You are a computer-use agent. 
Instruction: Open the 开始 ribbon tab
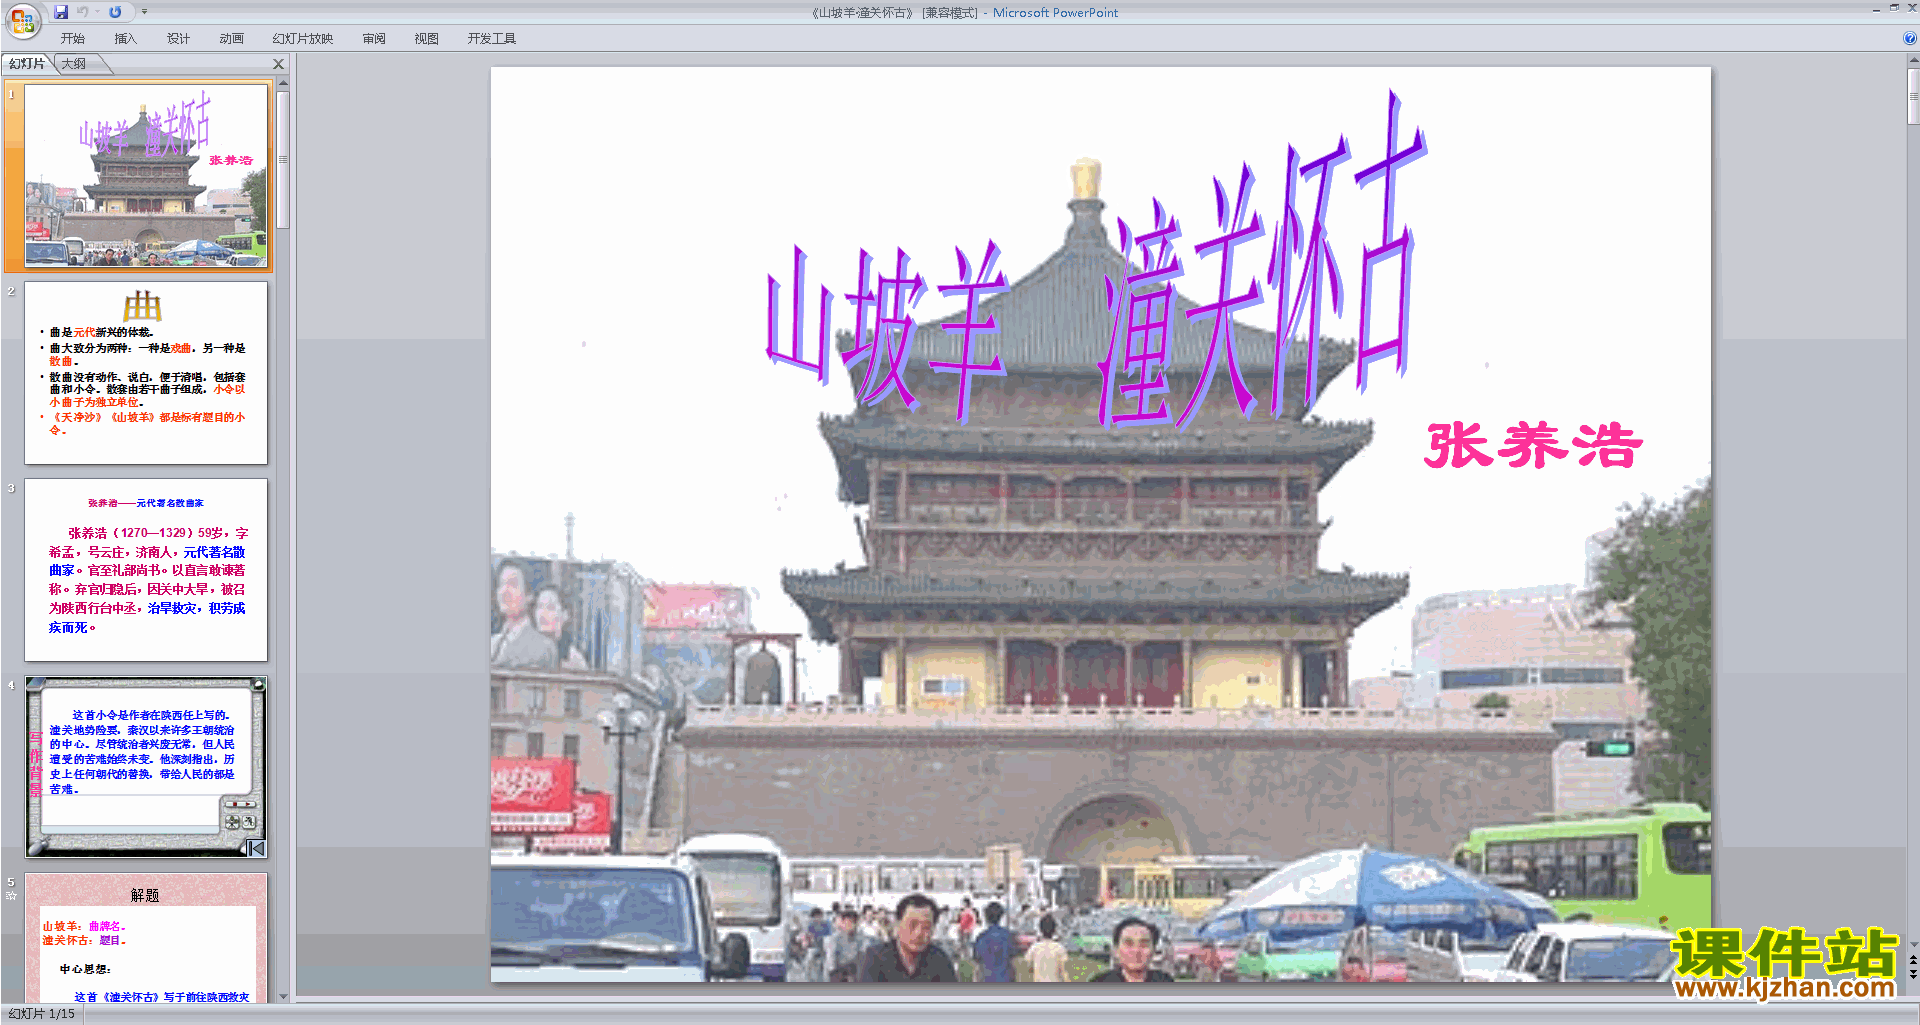pyautogui.click(x=73, y=39)
